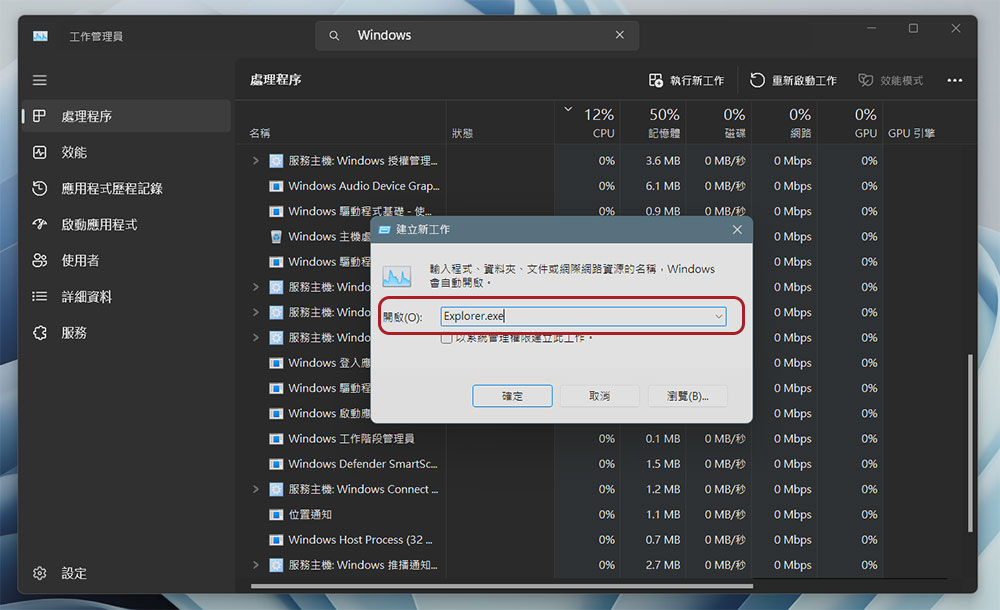Switch to 詳細資料 details tab

point(126,297)
